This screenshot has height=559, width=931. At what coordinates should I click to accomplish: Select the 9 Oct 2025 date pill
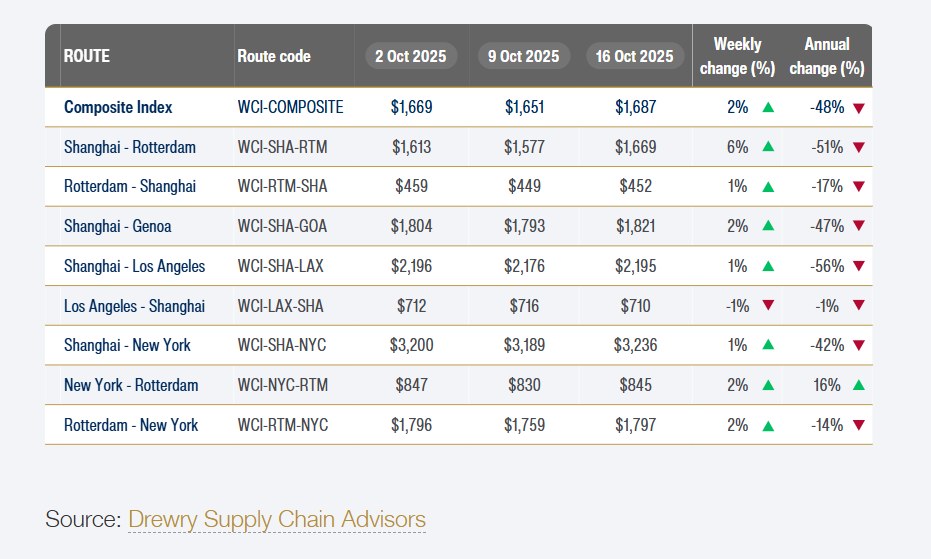click(x=524, y=56)
